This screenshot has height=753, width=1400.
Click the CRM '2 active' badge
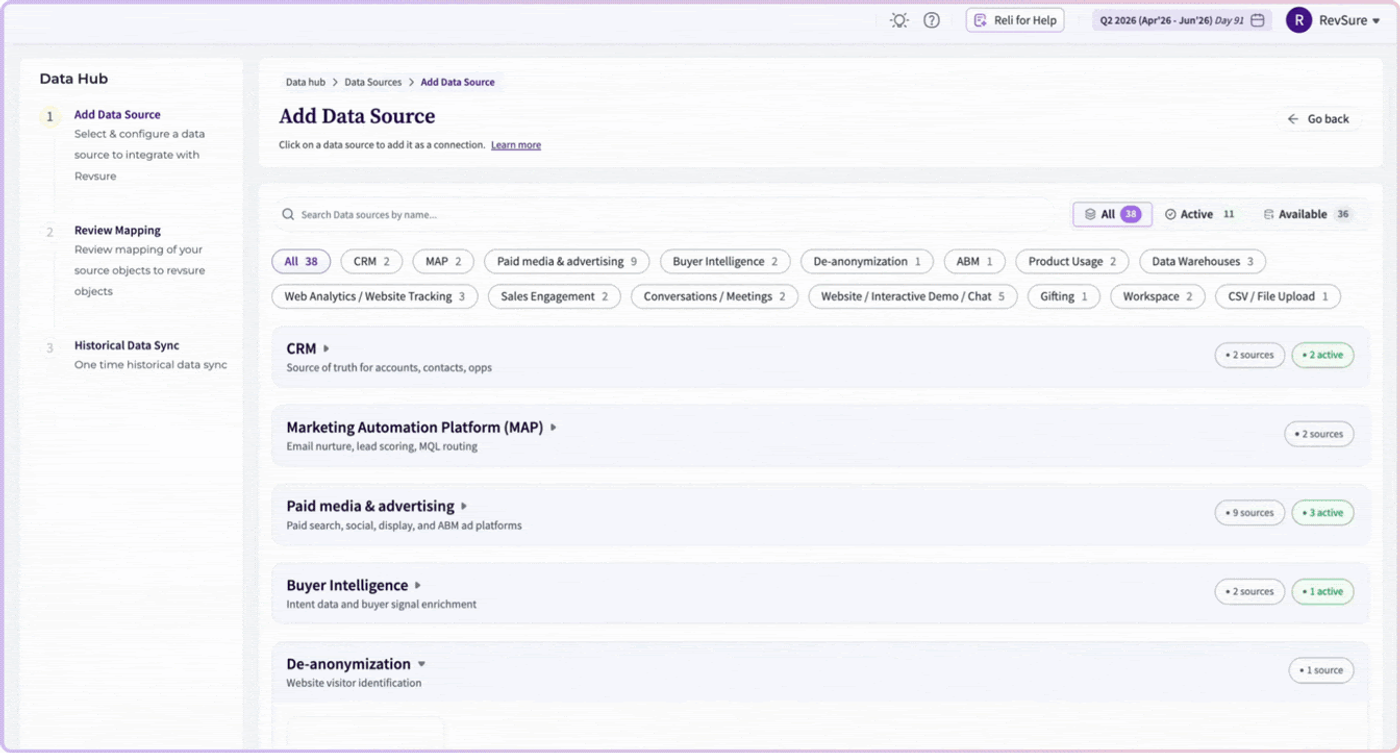(1323, 355)
